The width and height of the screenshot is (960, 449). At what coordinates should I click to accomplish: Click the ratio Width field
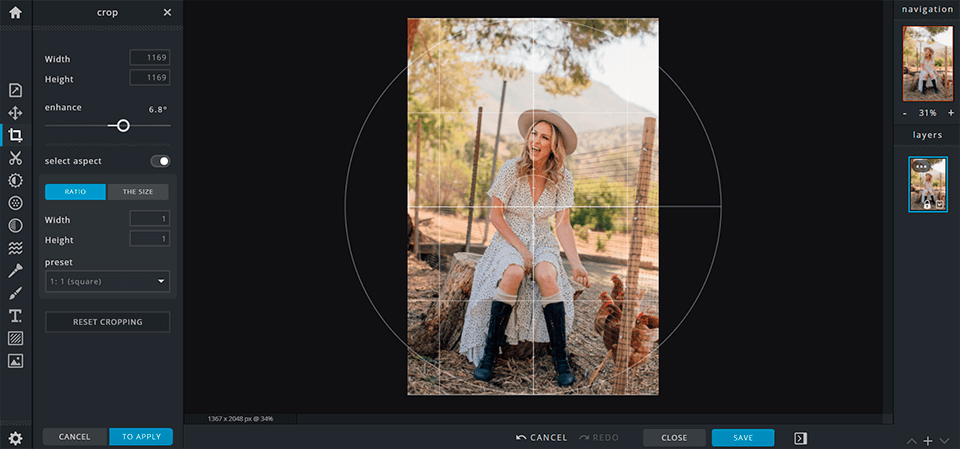(149, 219)
